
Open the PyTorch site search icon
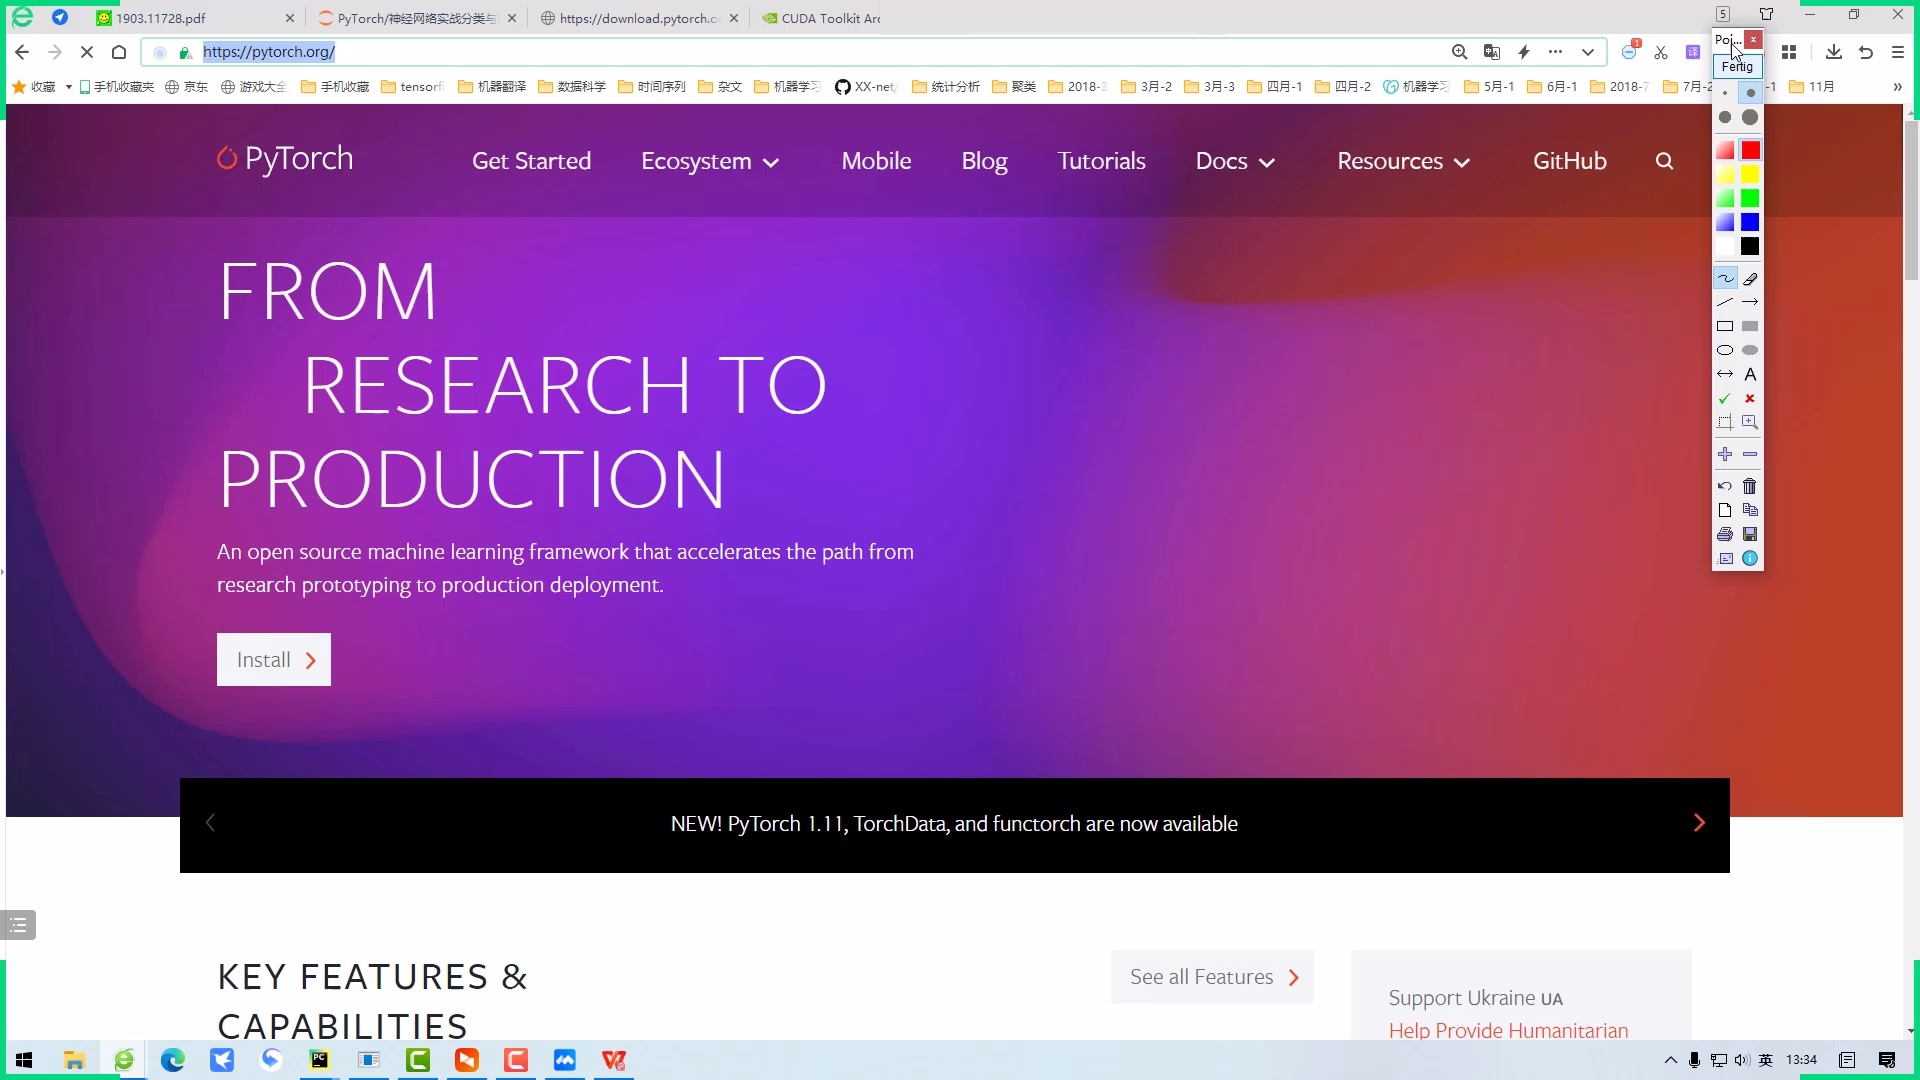click(x=1664, y=161)
